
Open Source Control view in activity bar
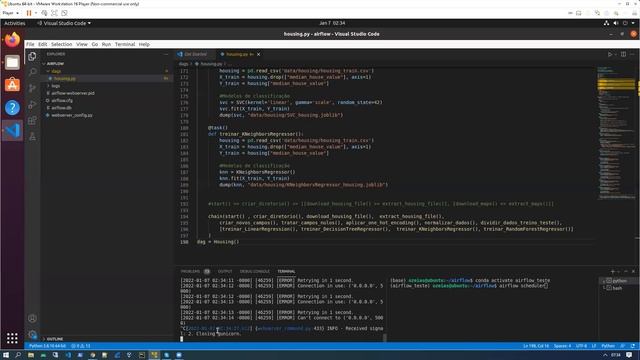tap(32, 88)
